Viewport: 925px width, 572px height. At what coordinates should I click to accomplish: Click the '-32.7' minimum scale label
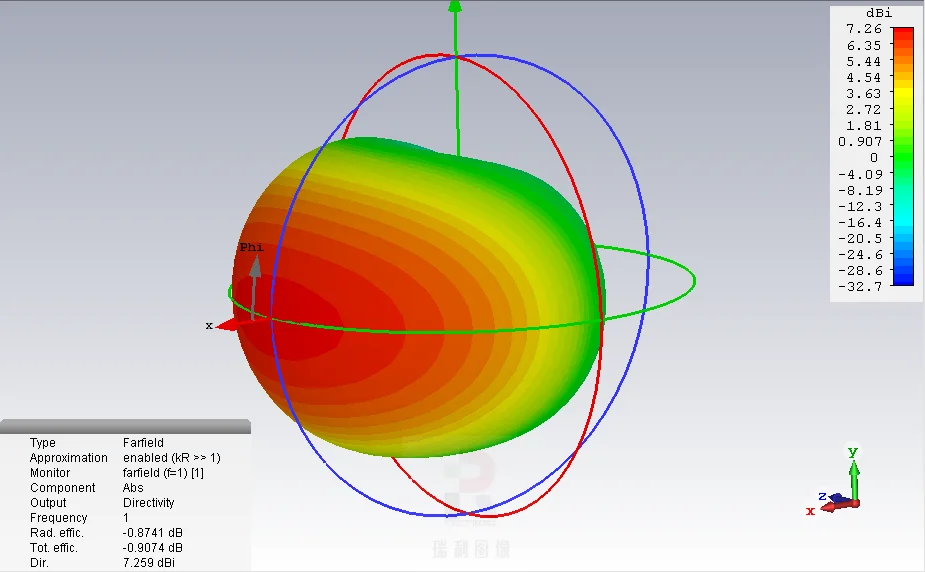click(860, 287)
